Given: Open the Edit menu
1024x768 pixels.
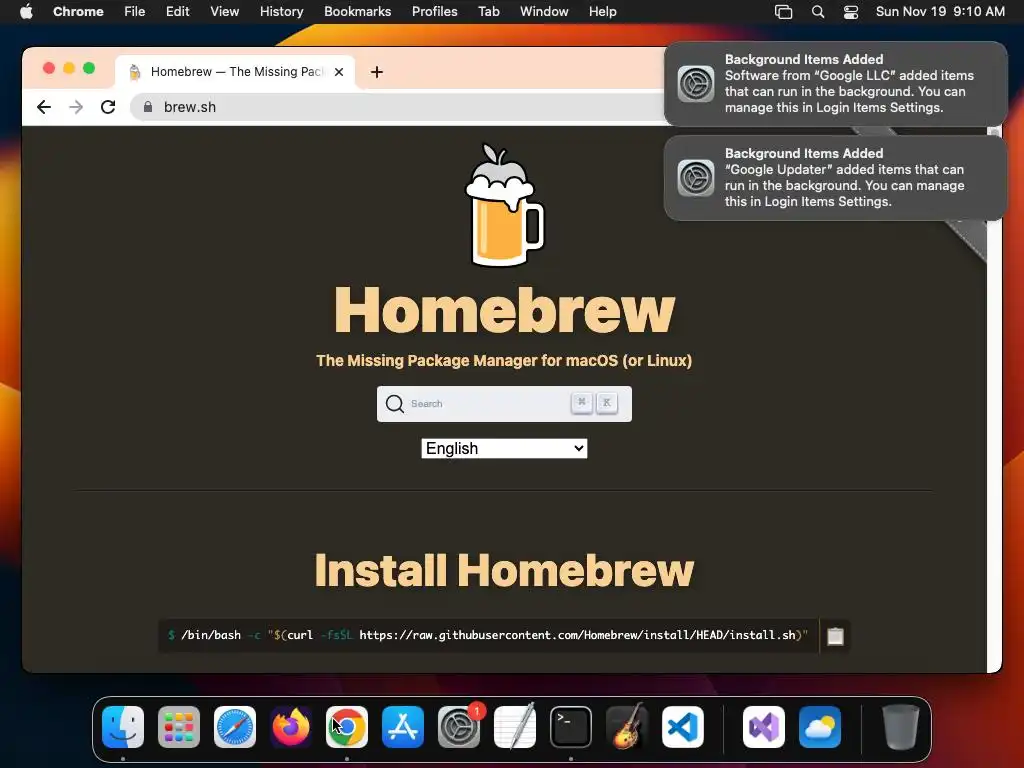Looking at the screenshot, I should (177, 11).
